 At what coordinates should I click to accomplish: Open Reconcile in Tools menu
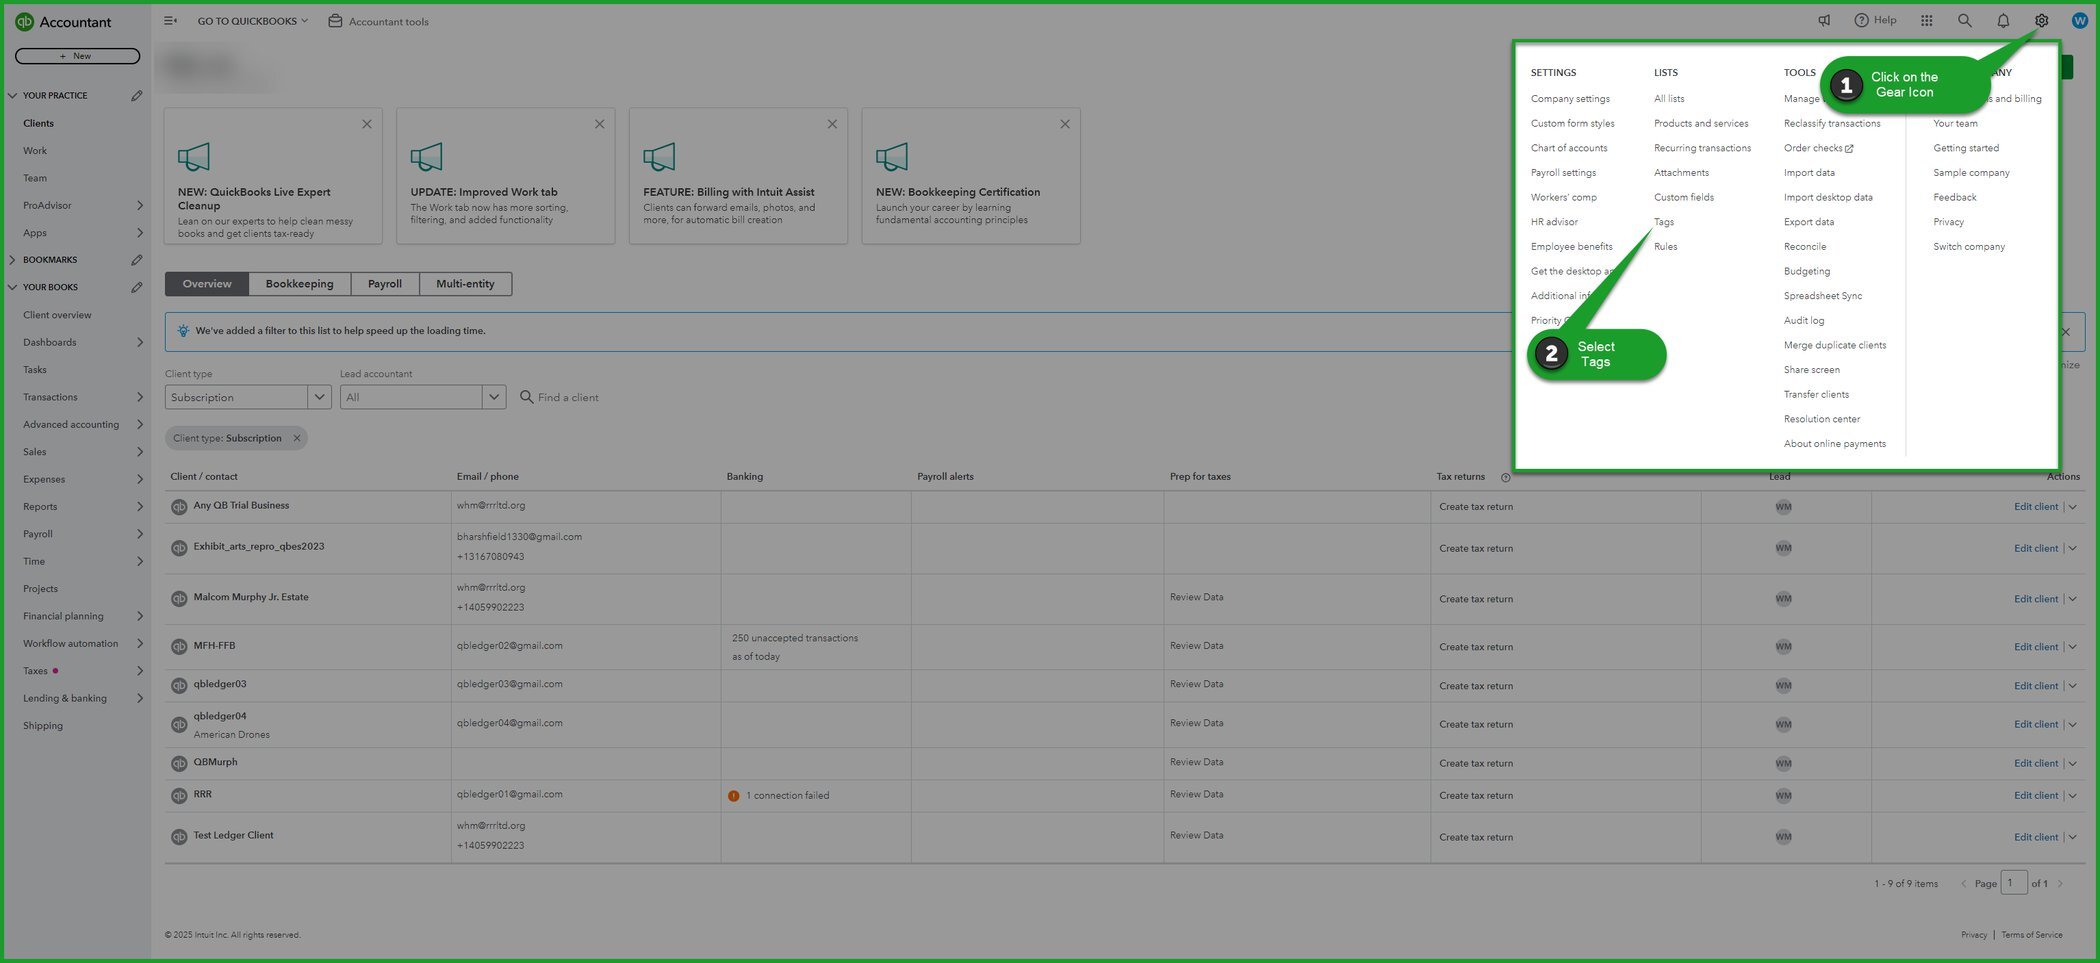click(1804, 247)
